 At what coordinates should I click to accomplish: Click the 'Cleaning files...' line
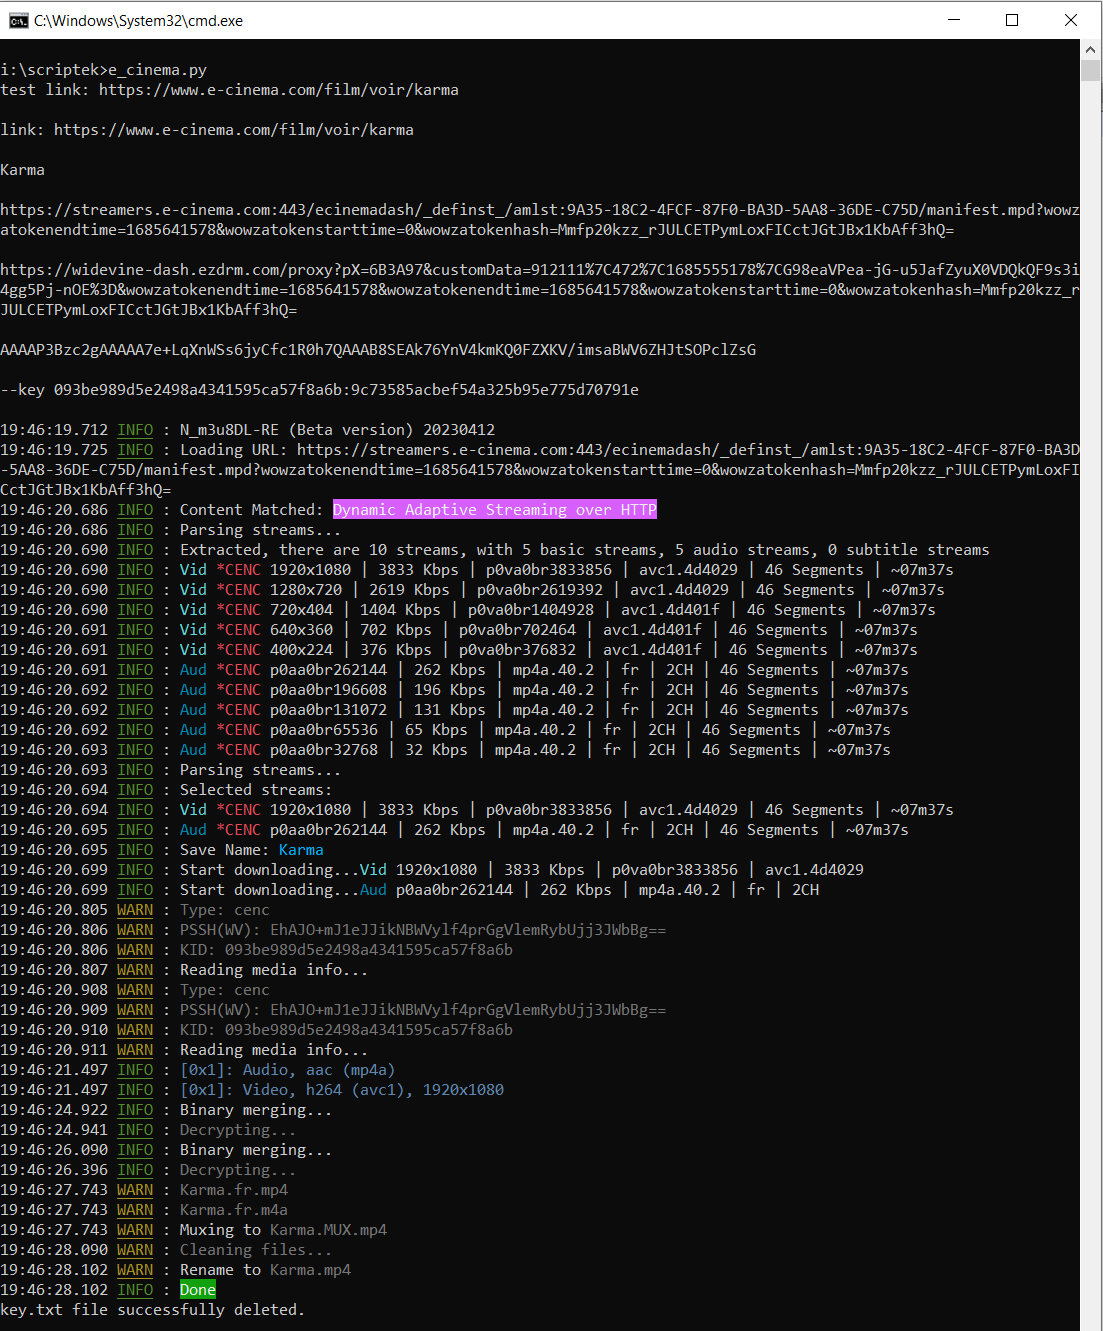[x=166, y=1250]
